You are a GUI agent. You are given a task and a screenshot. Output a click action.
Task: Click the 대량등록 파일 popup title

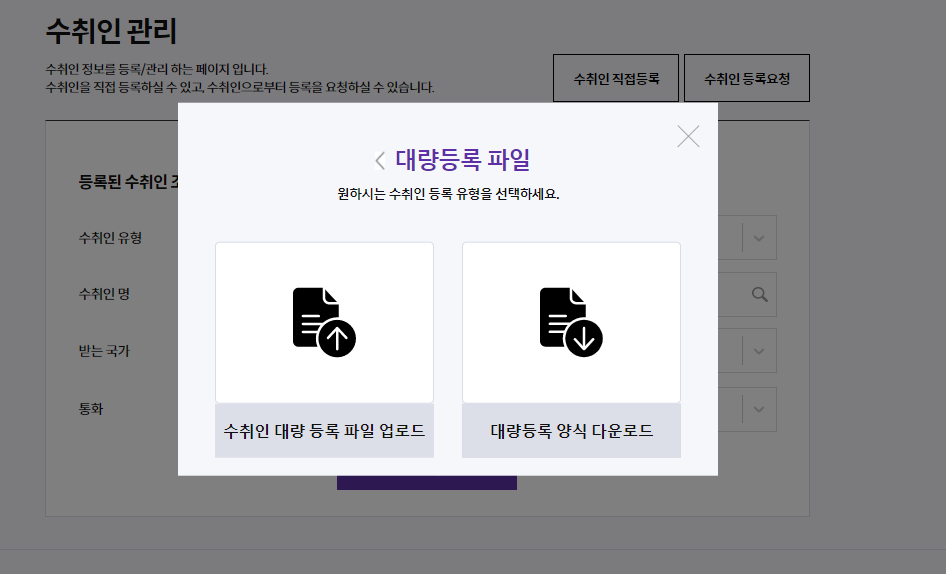click(463, 160)
